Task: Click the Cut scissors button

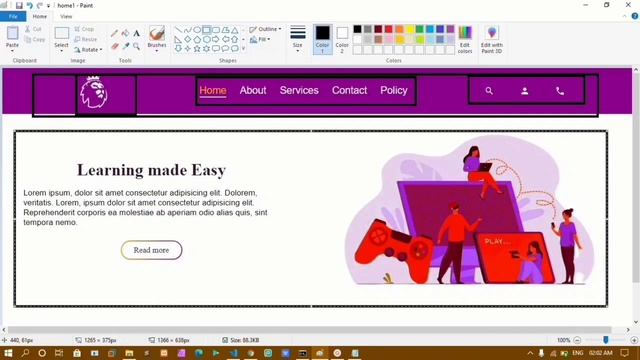Action: pyautogui.click(x=33, y=29)
